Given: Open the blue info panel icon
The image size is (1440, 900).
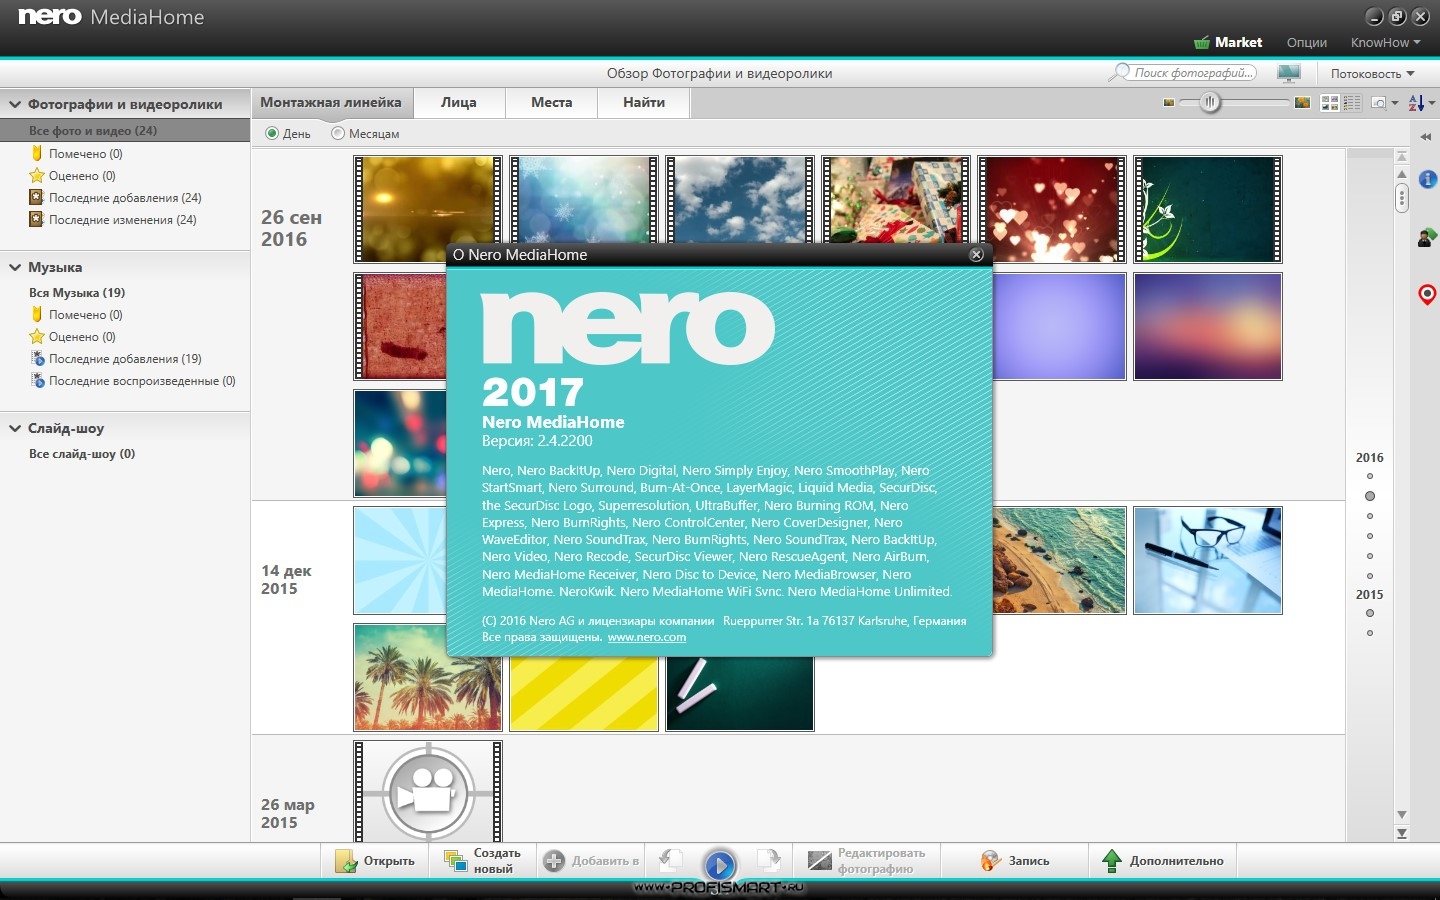Looking at the screenshot, I should pyautogui.click(x=1428, y=179).
